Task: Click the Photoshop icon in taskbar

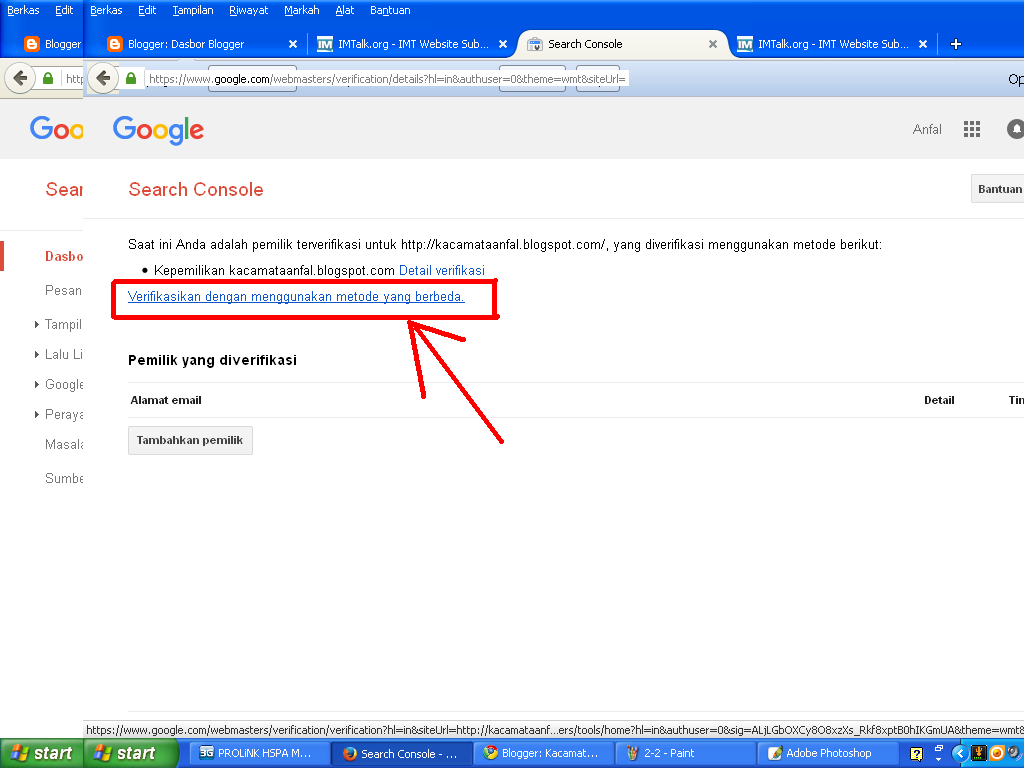Action: (x=775, y=754)
